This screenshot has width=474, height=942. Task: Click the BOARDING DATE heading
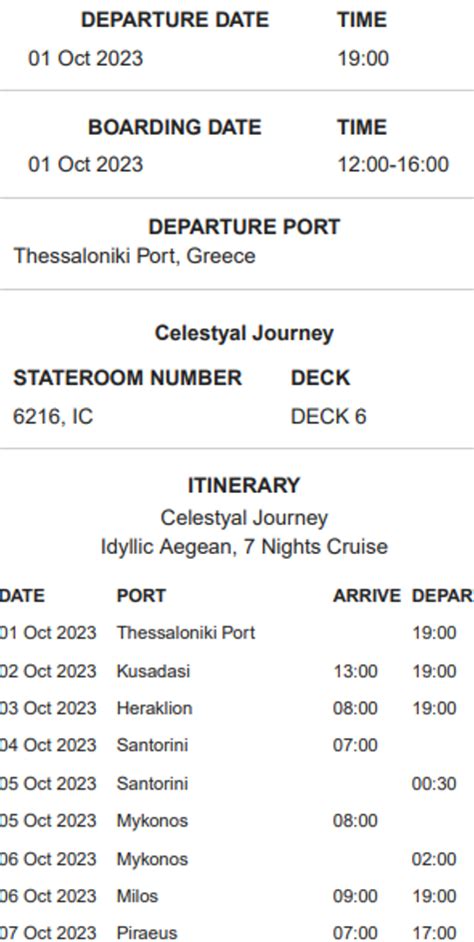click(175, 127)
